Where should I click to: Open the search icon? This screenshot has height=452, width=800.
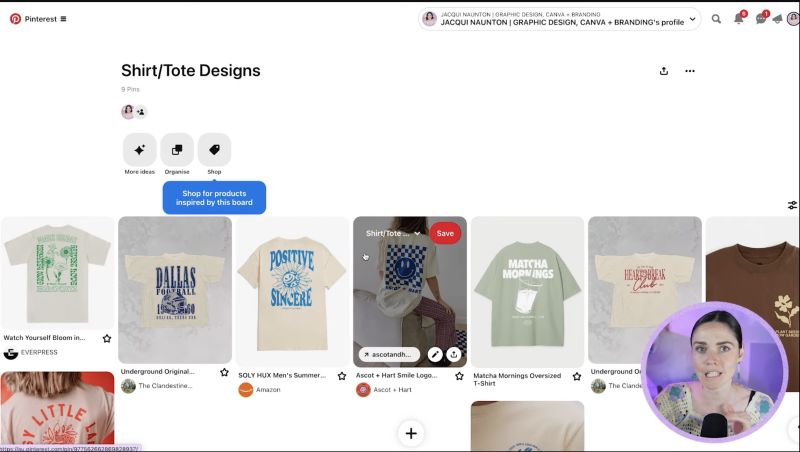tap(716, 19)
